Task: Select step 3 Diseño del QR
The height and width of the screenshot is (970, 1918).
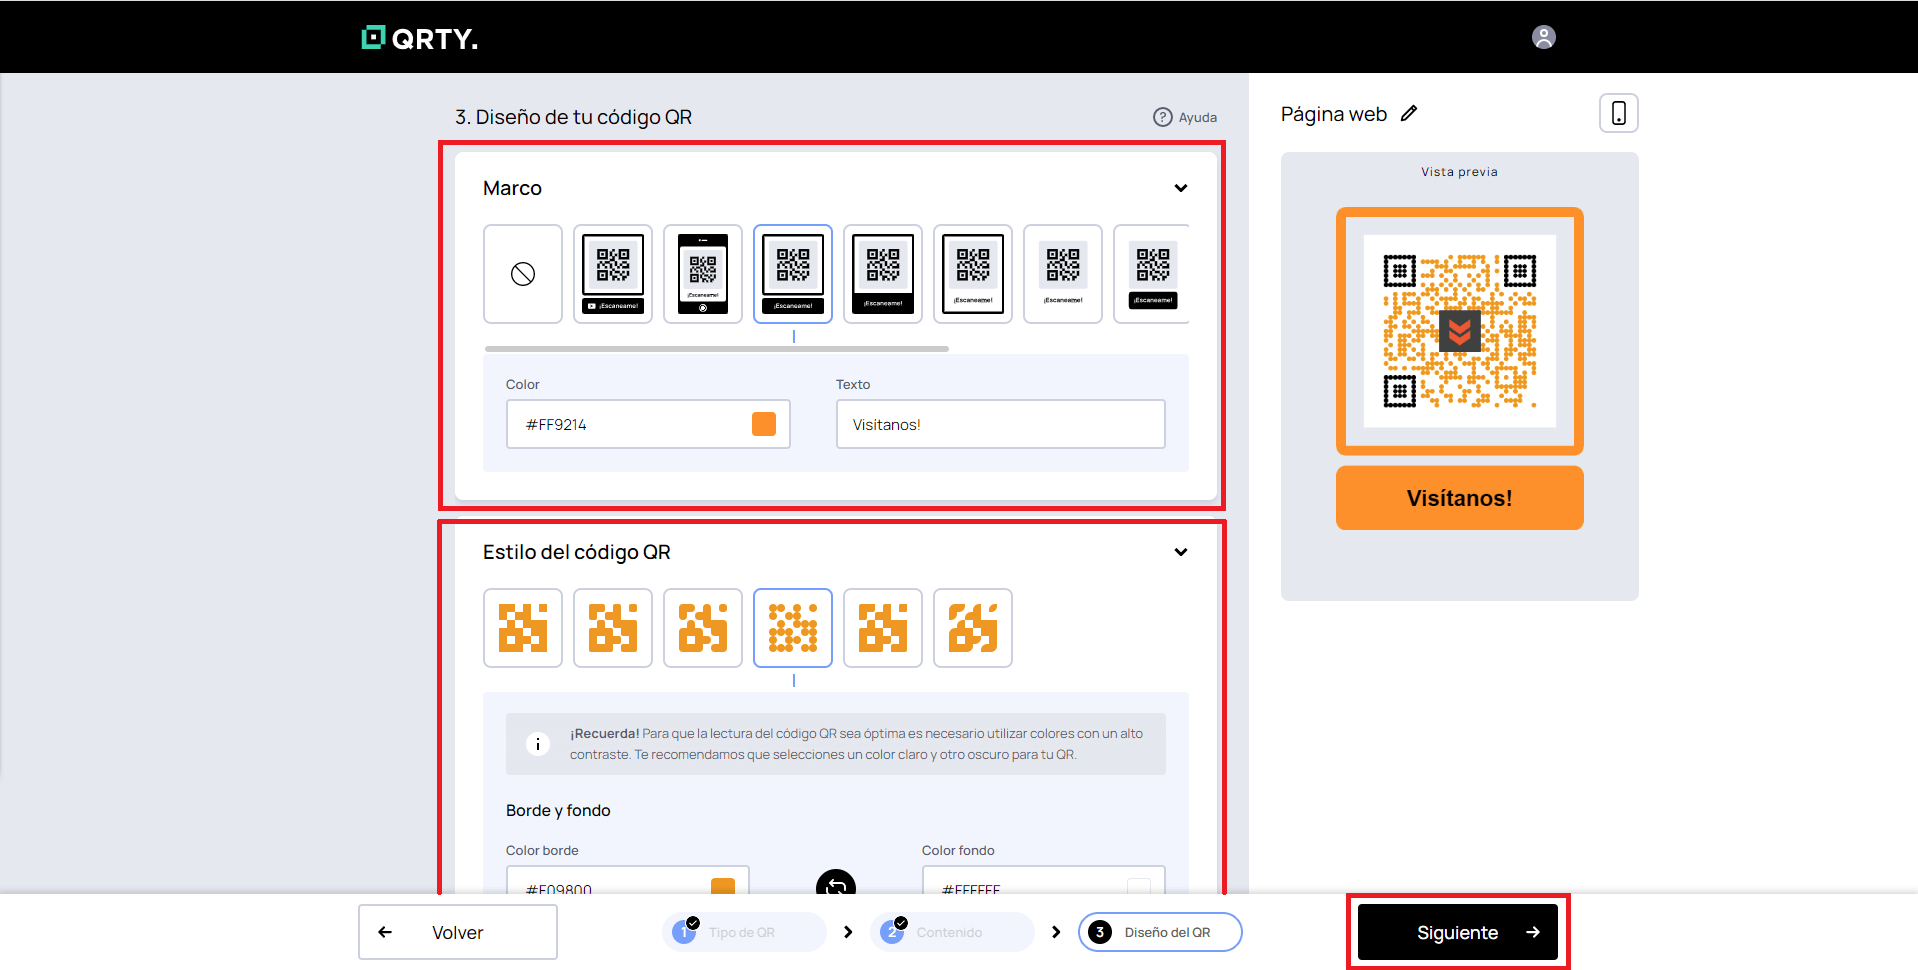Action: 1160,932
